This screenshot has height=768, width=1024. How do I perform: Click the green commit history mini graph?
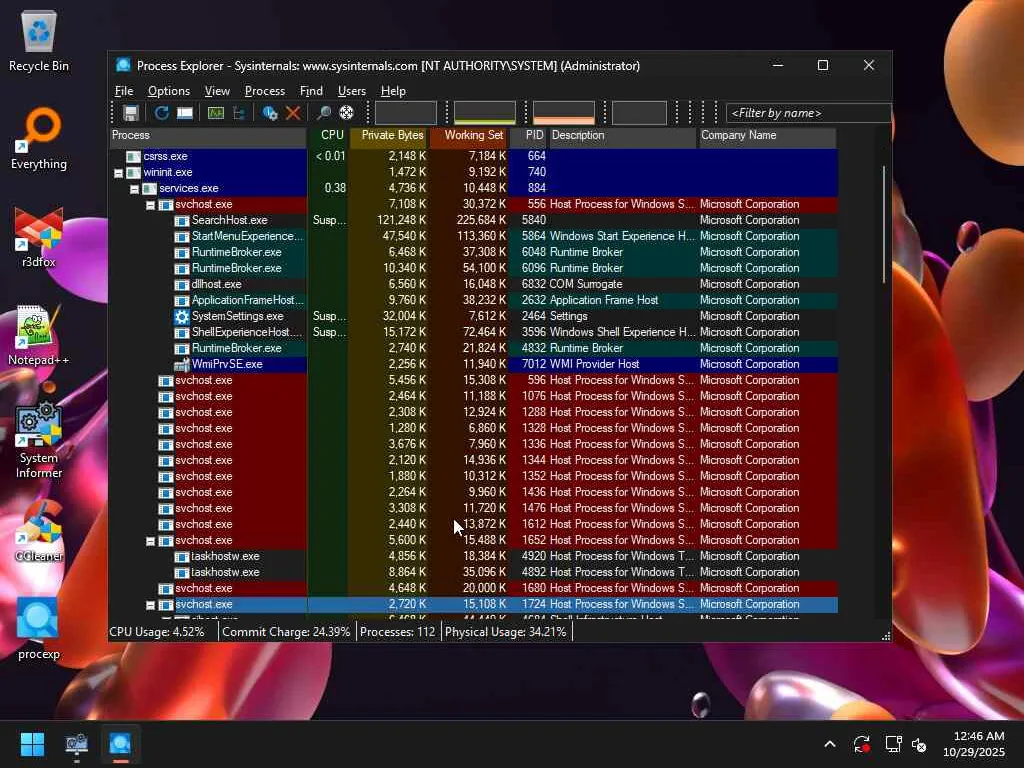485,113
